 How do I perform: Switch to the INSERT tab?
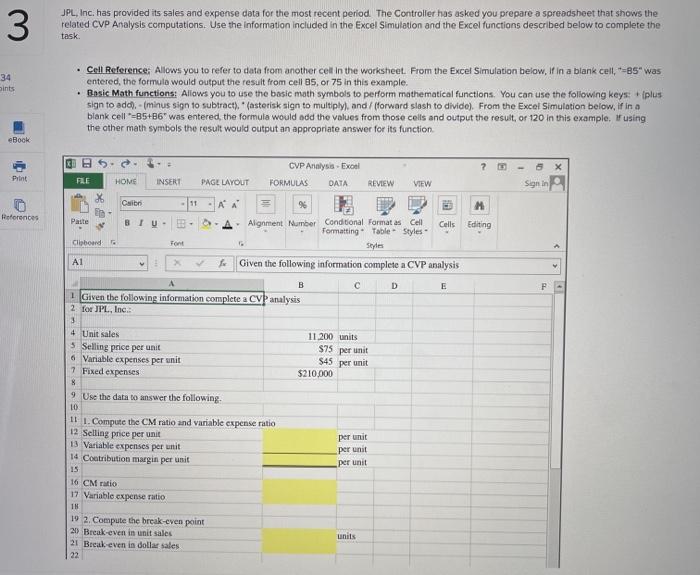[169, 182]
